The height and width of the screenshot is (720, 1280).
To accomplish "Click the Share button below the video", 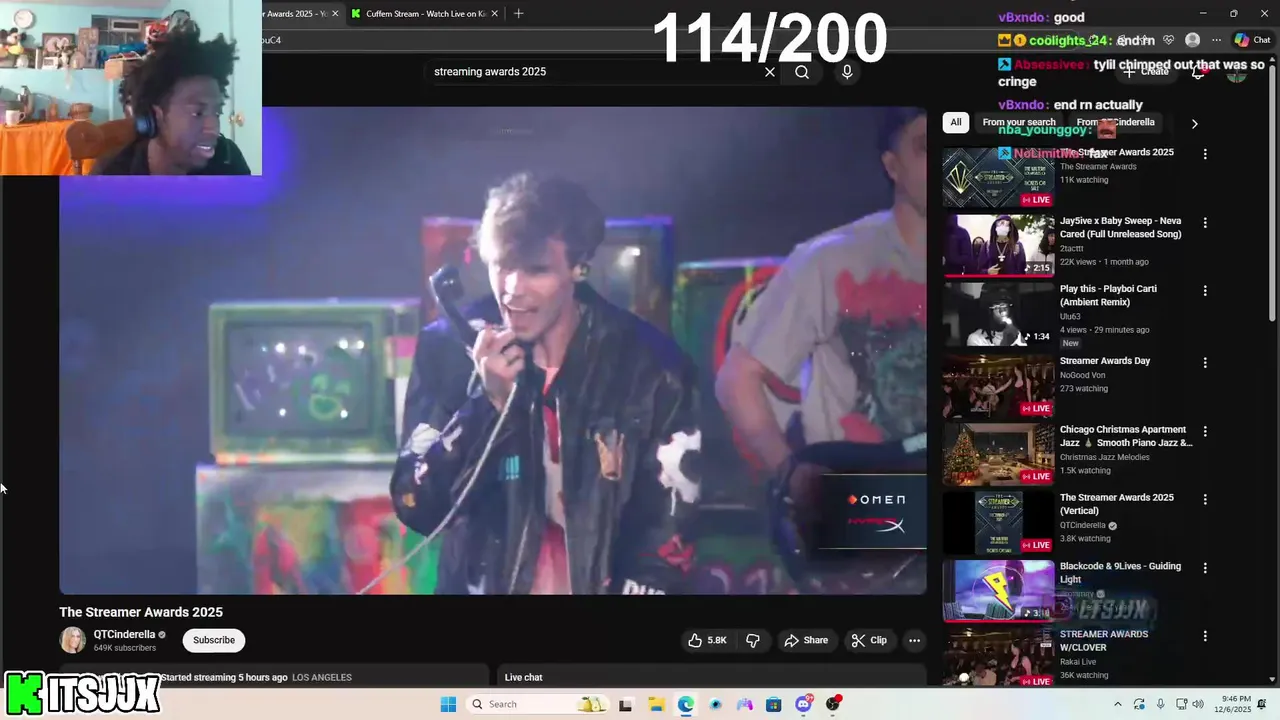I will (x=806, y=640).
